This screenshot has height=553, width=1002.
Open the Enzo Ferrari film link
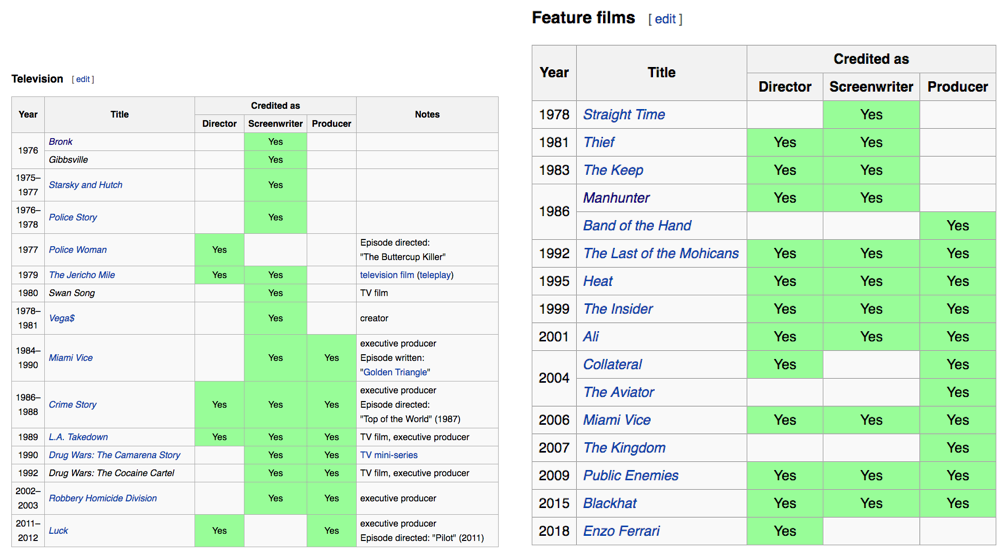tap(621, 531)
